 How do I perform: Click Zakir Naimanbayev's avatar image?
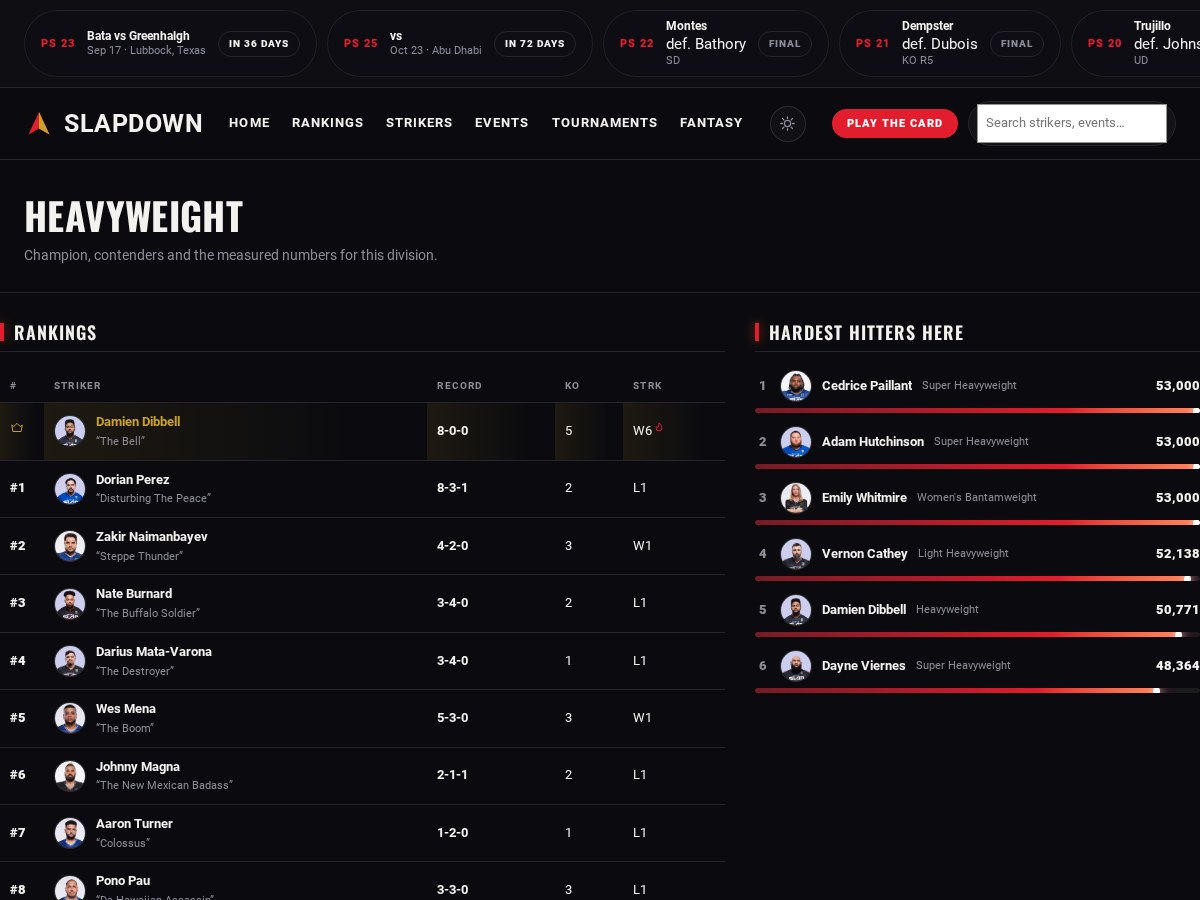[x=70, y=546]
